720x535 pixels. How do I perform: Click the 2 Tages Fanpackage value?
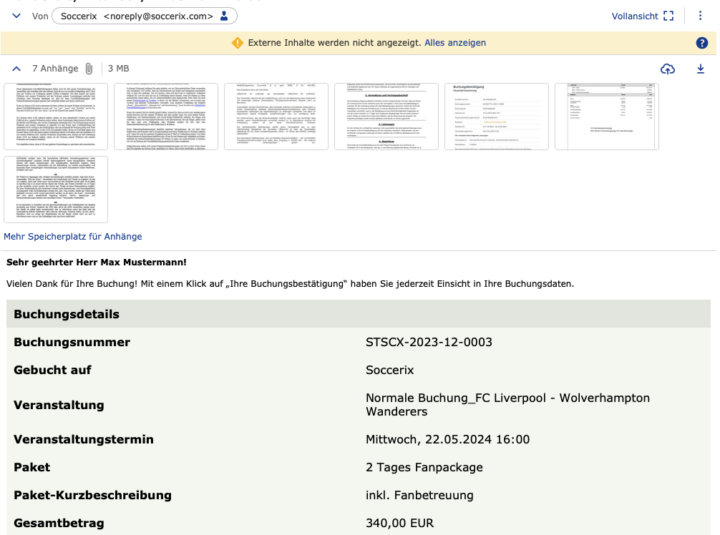(424, 467)
